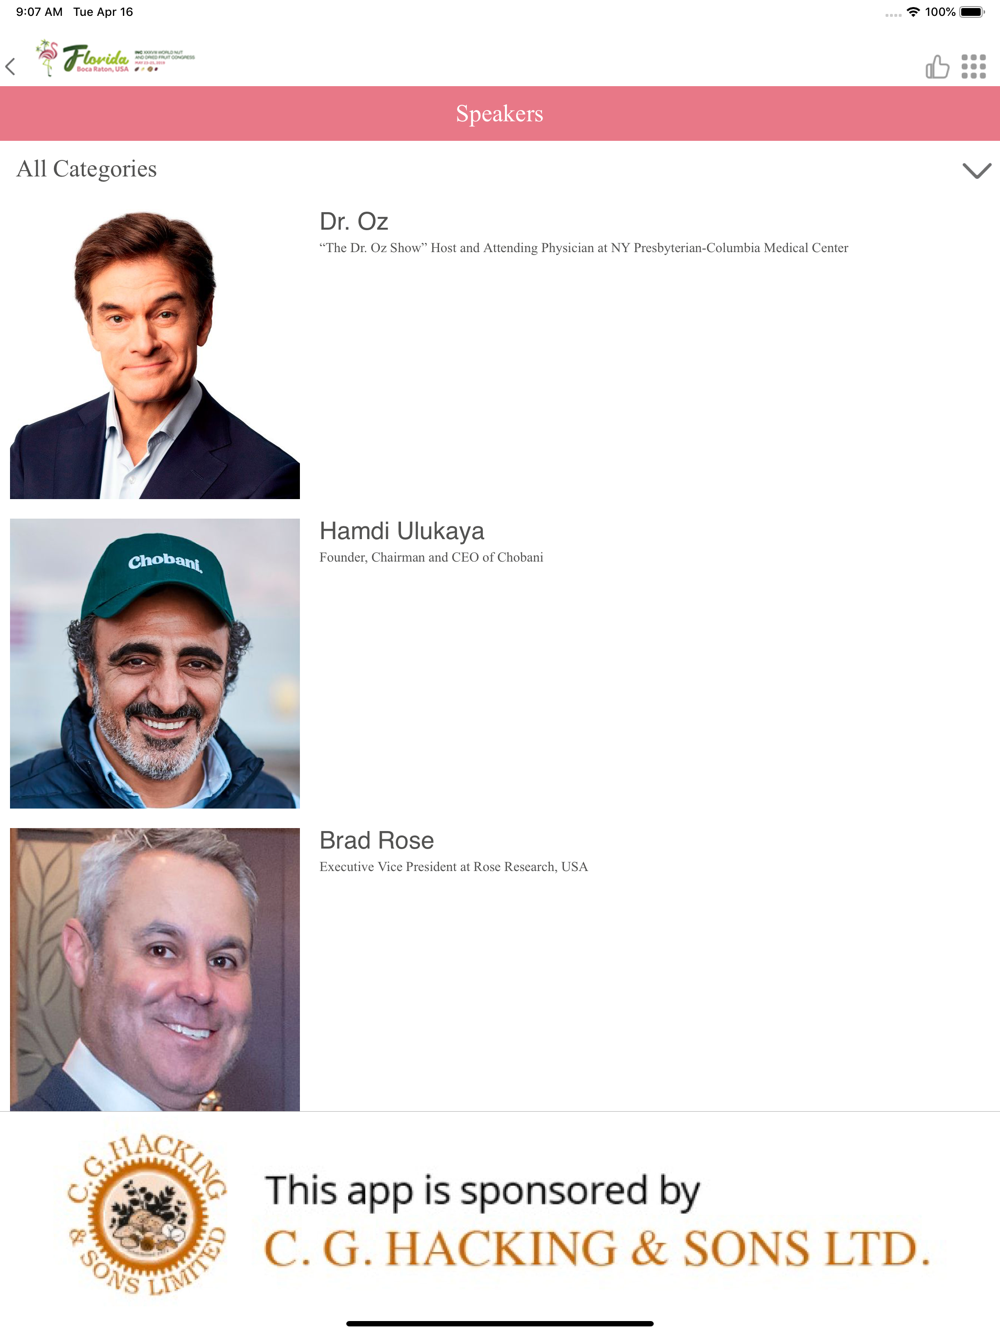Open Dr. Oz speaker photo

pos(155,354)
